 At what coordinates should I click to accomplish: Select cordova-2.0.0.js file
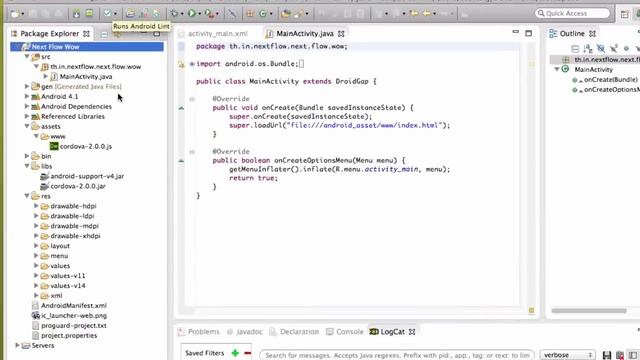click(81, 146)
